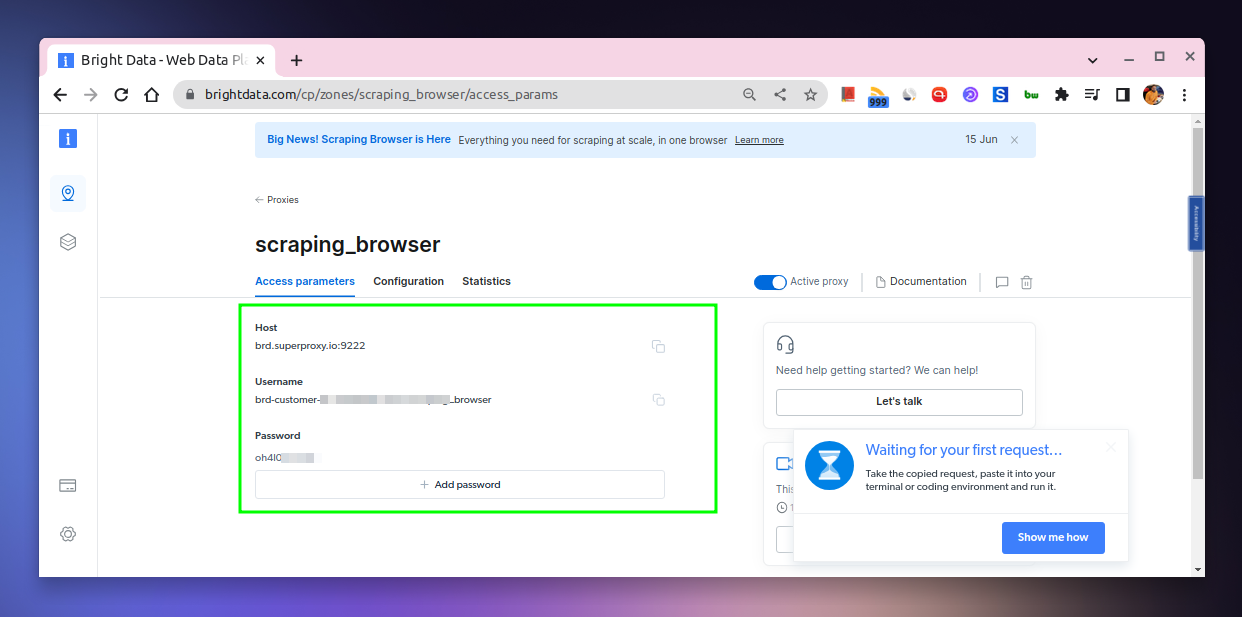Open the red book extension icon

coord(848,95)
